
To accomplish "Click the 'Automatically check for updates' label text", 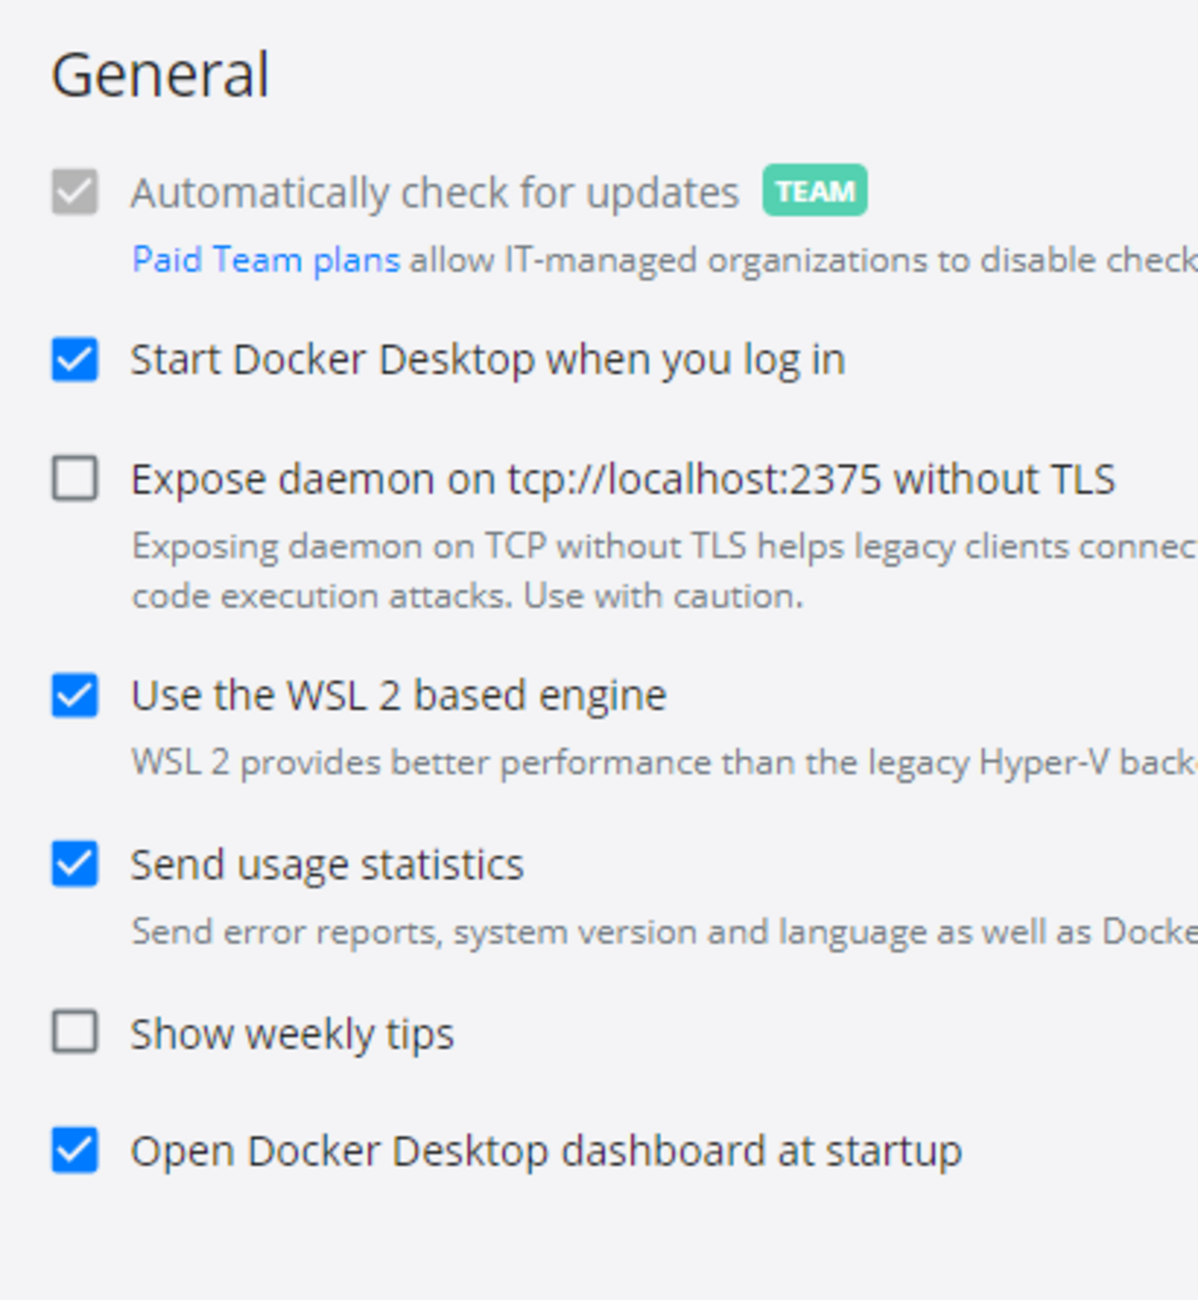I will click(435, 193).
